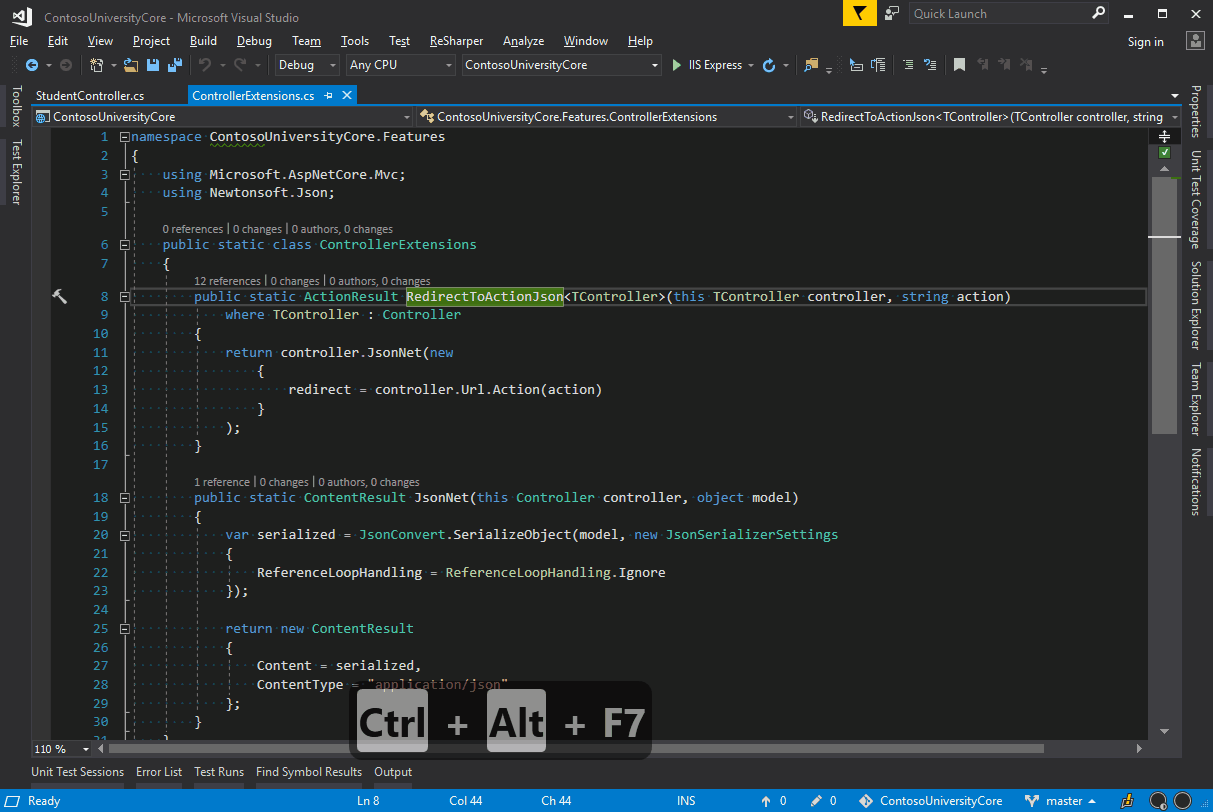Click the Comment Out Selected Lines icon
The height and width of the screenshot is (812, 1213).
coord(908,65)
